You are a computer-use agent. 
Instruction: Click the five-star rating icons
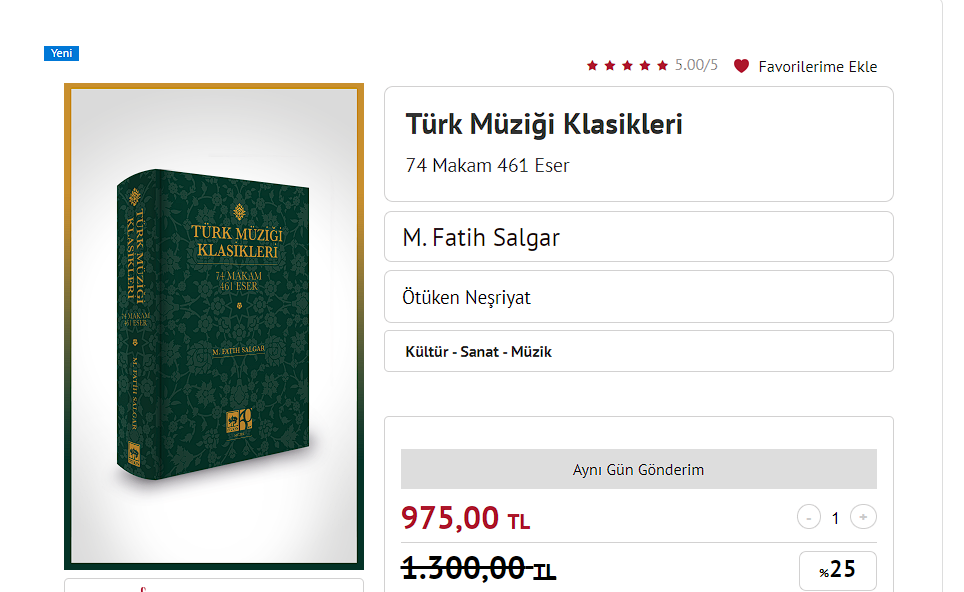coord(627,65)
